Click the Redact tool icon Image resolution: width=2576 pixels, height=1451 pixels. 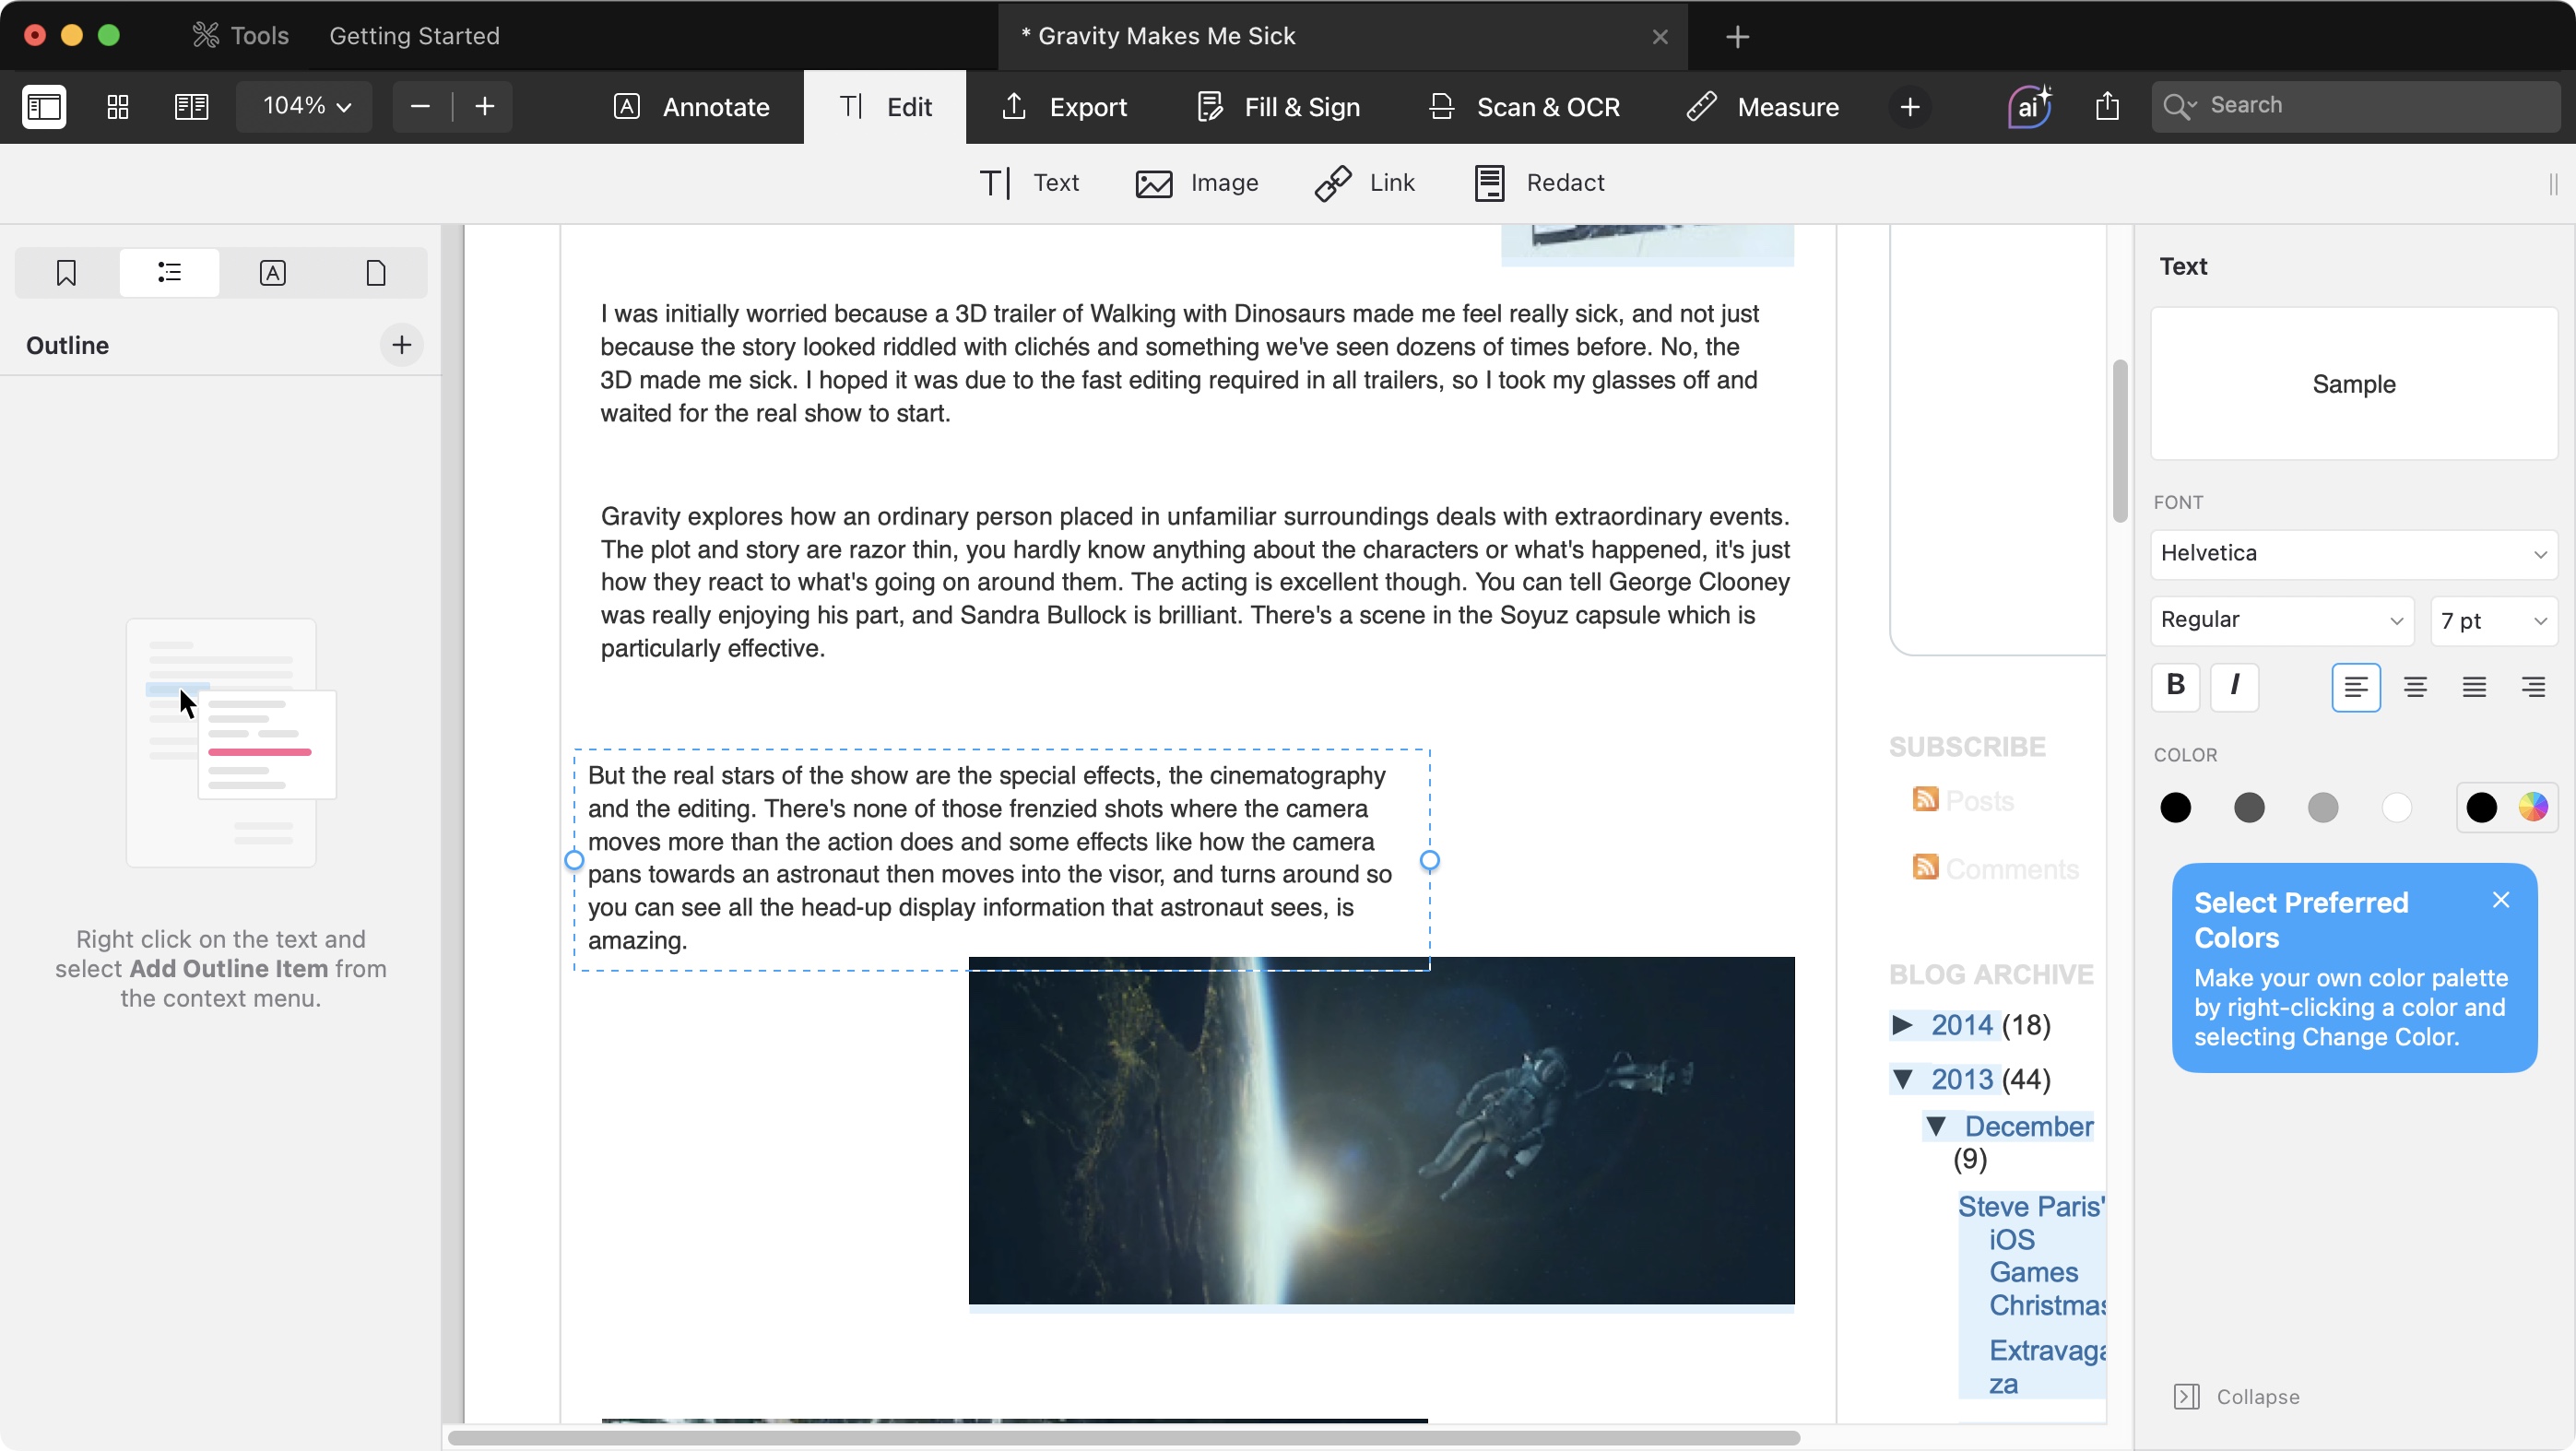pyautogui.click(x=1488, y=181)
